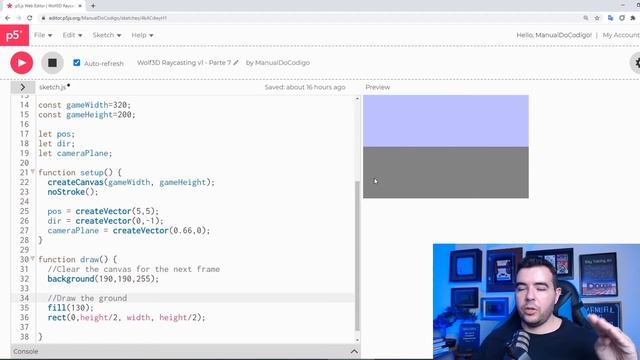Click the code editor vertical scrollbar
640x360 pixels.
pyautogui.click(x=358, y=255)
